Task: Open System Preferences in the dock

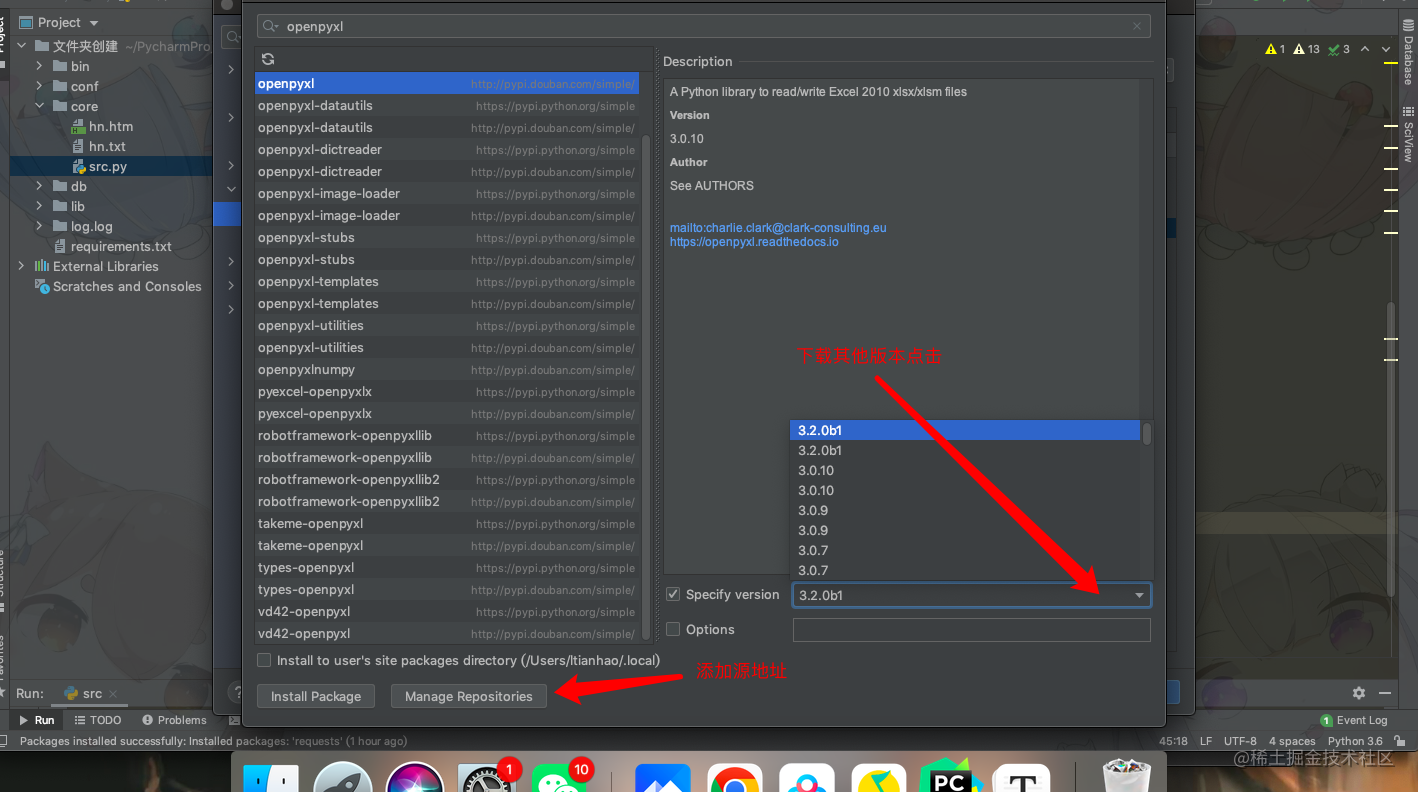Action: (487, 780)
